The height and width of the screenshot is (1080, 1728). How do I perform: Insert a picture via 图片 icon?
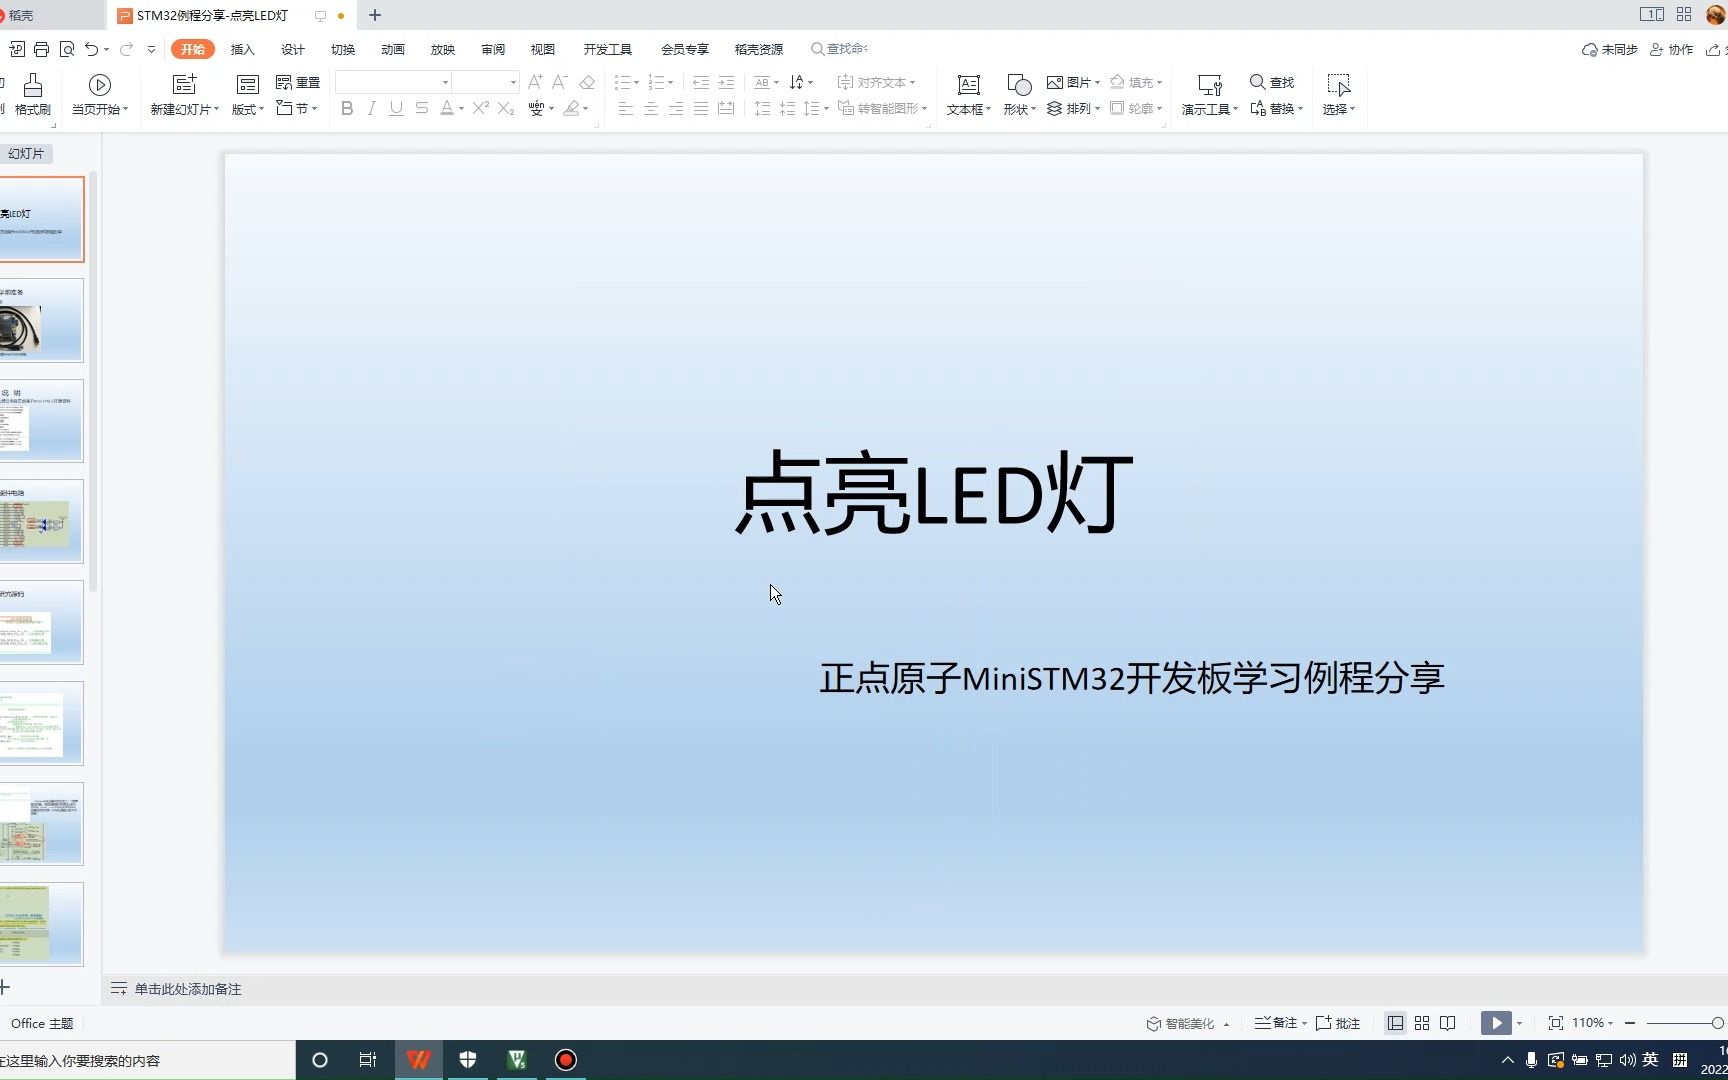tap(1070, 82)
